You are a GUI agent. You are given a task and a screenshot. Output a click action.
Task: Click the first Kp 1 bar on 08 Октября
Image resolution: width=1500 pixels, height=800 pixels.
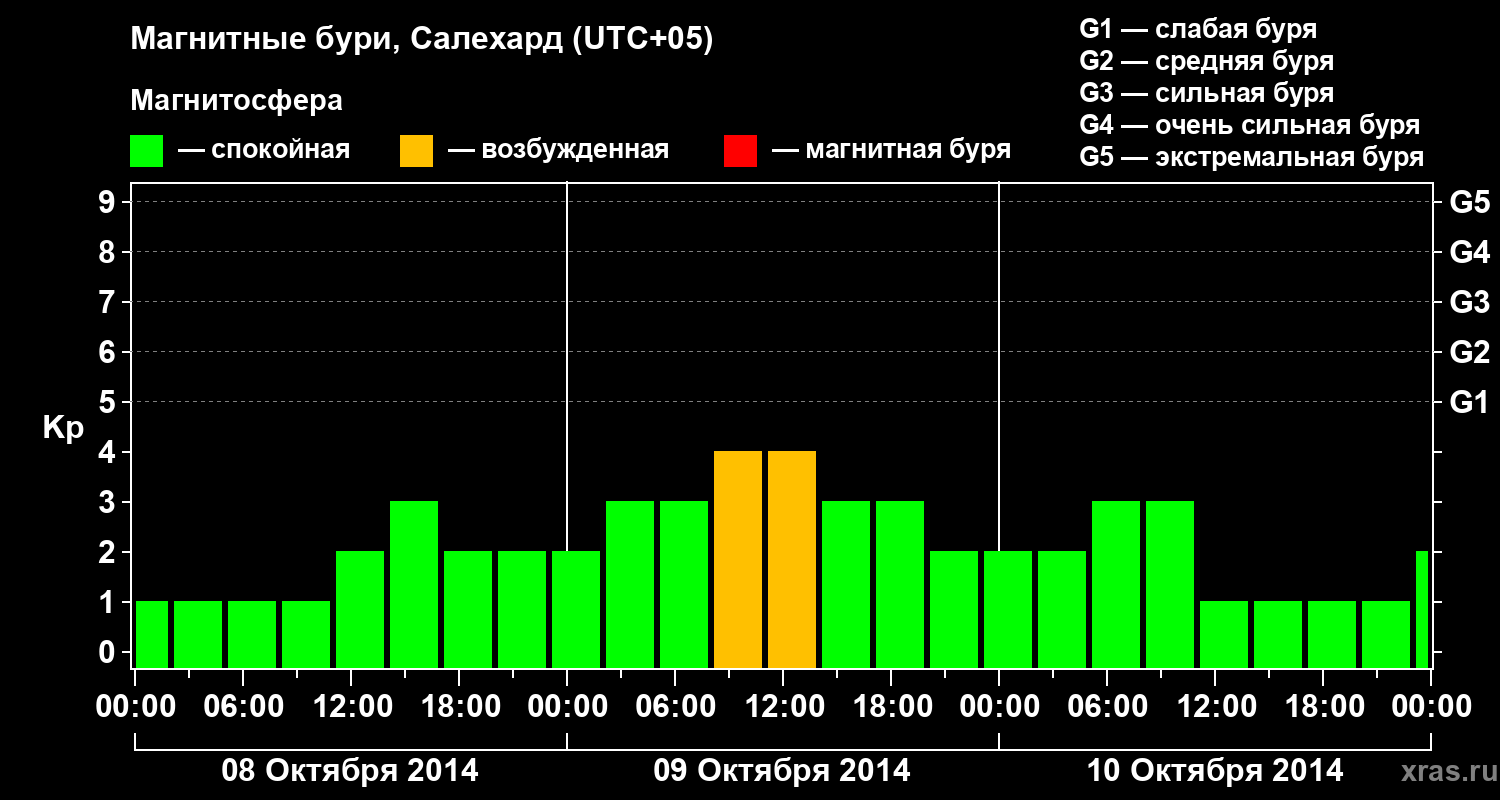coord(152,635)
